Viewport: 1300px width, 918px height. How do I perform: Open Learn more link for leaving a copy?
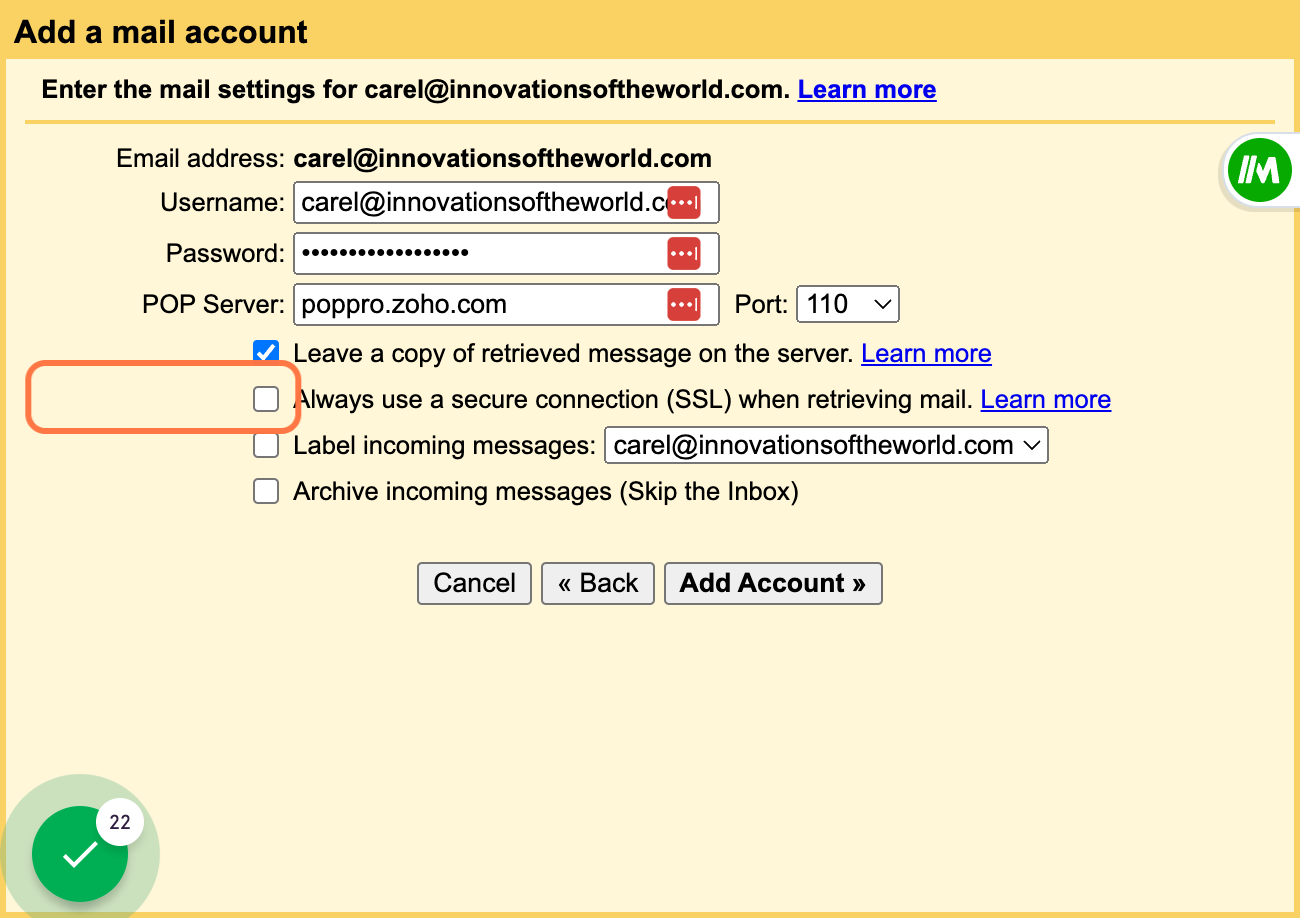pyautogui.click(x=926, y=353)
